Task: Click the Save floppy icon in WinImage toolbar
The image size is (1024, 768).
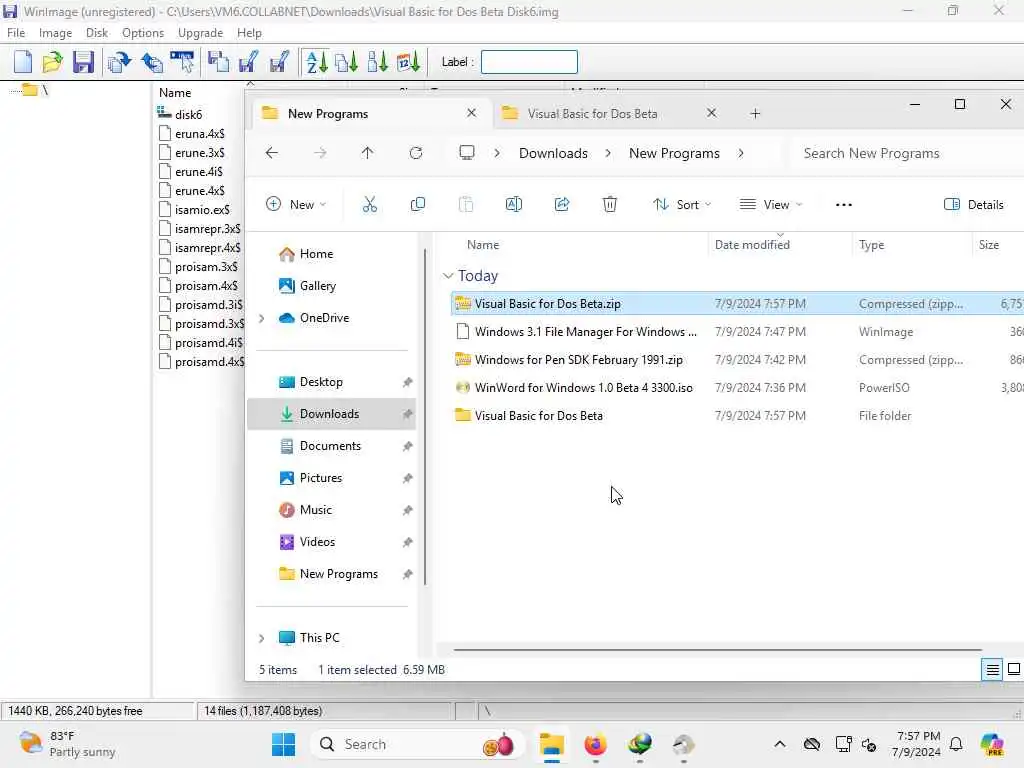Action: pyautogui.click(x=83, y=62)
